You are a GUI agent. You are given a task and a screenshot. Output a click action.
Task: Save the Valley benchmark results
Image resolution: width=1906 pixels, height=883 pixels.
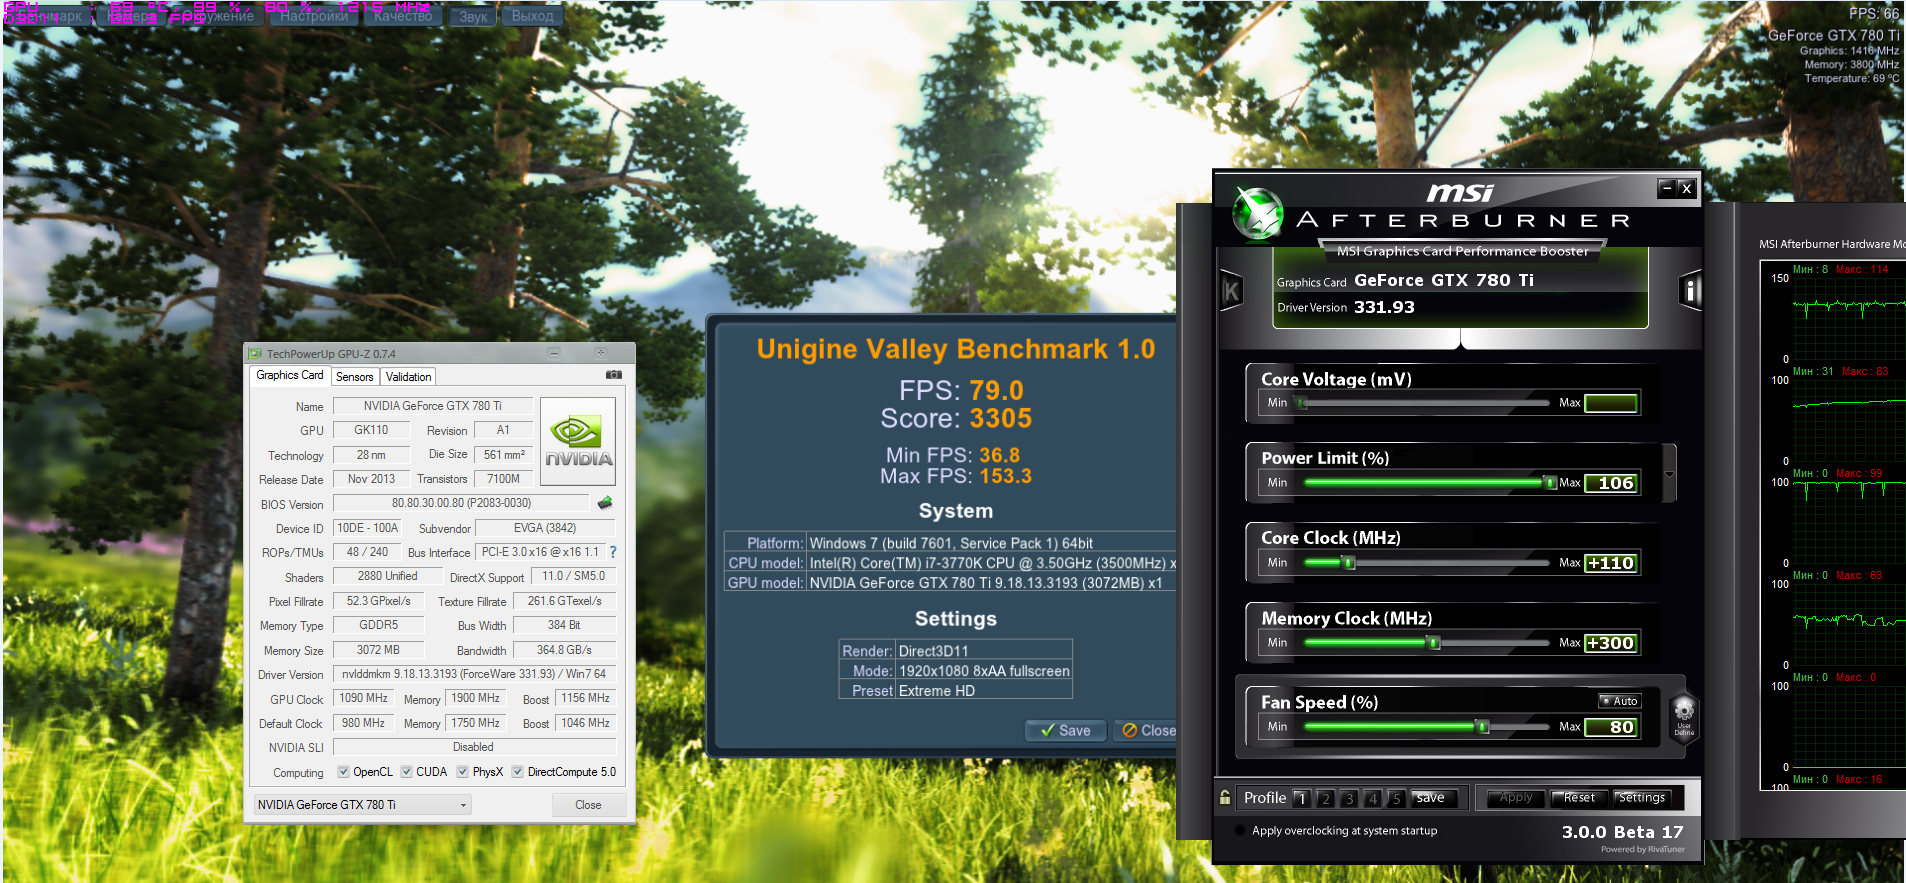(x=1065, y=730)
